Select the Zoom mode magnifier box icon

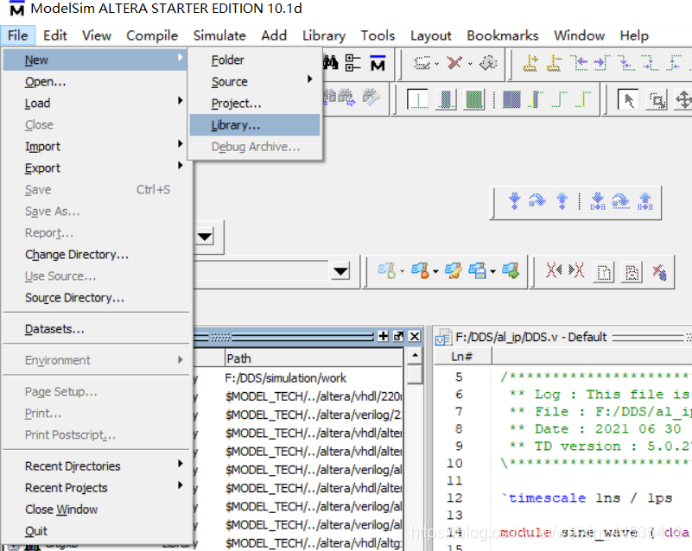point(657,100)
